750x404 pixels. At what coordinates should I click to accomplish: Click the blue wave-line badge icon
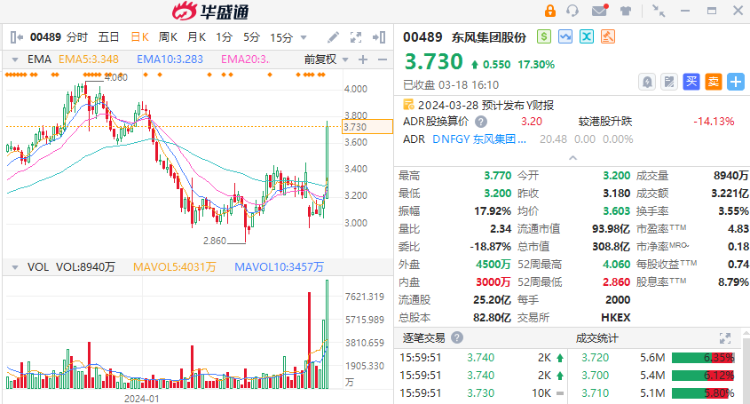(565, 37)
